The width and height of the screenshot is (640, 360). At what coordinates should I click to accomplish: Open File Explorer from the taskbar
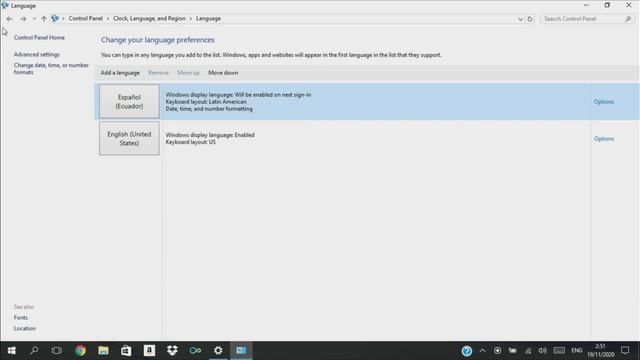pos(103,351)
